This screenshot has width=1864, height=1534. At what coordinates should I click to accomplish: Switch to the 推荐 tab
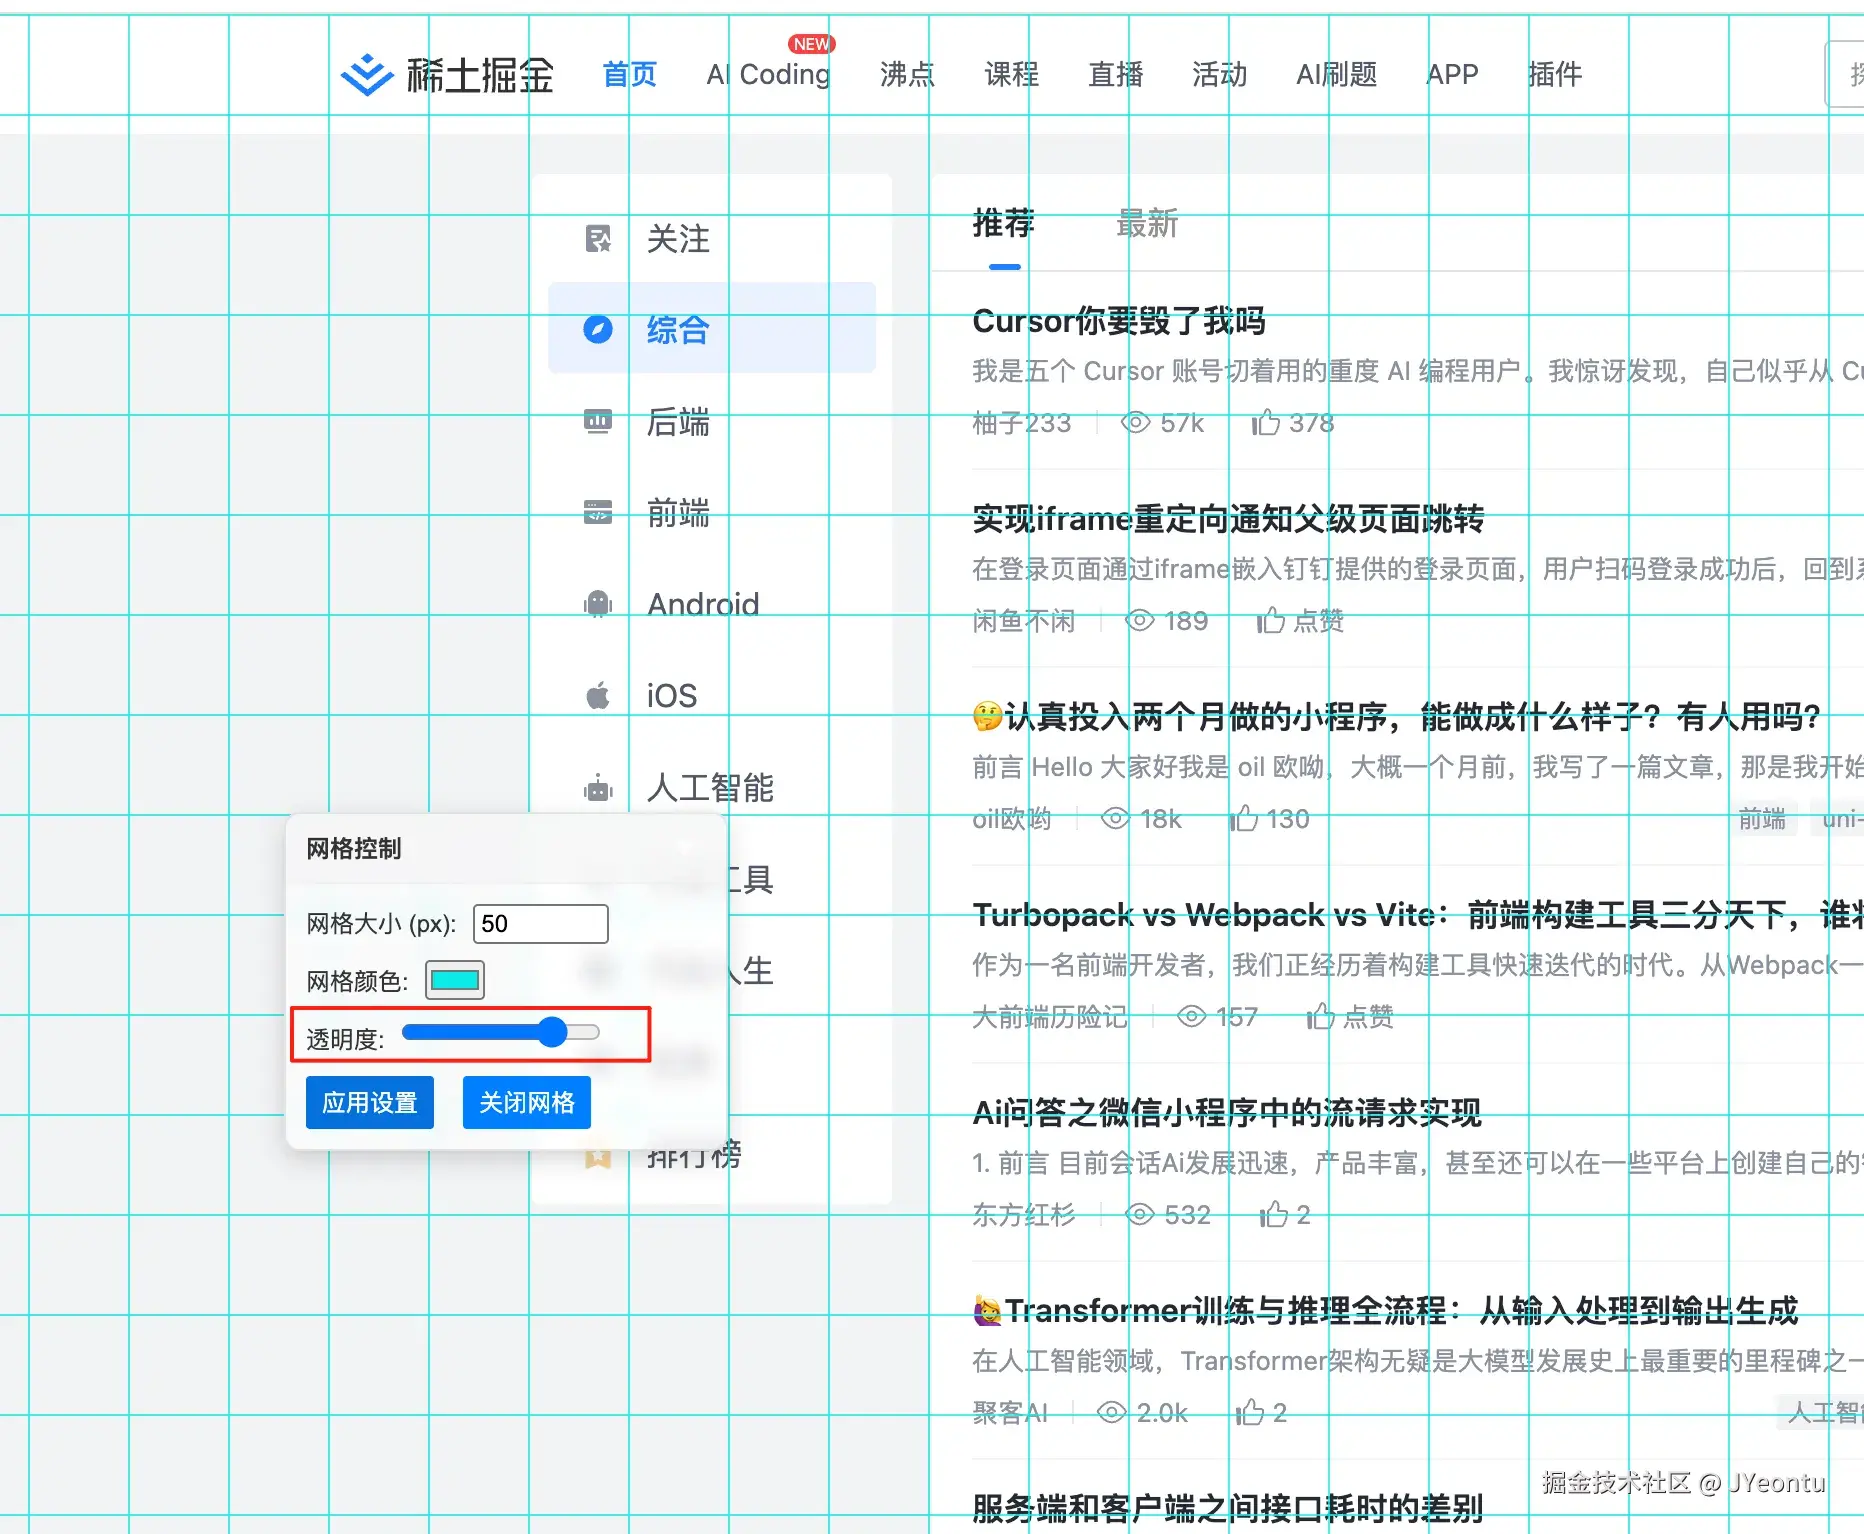coord(1004,223)
